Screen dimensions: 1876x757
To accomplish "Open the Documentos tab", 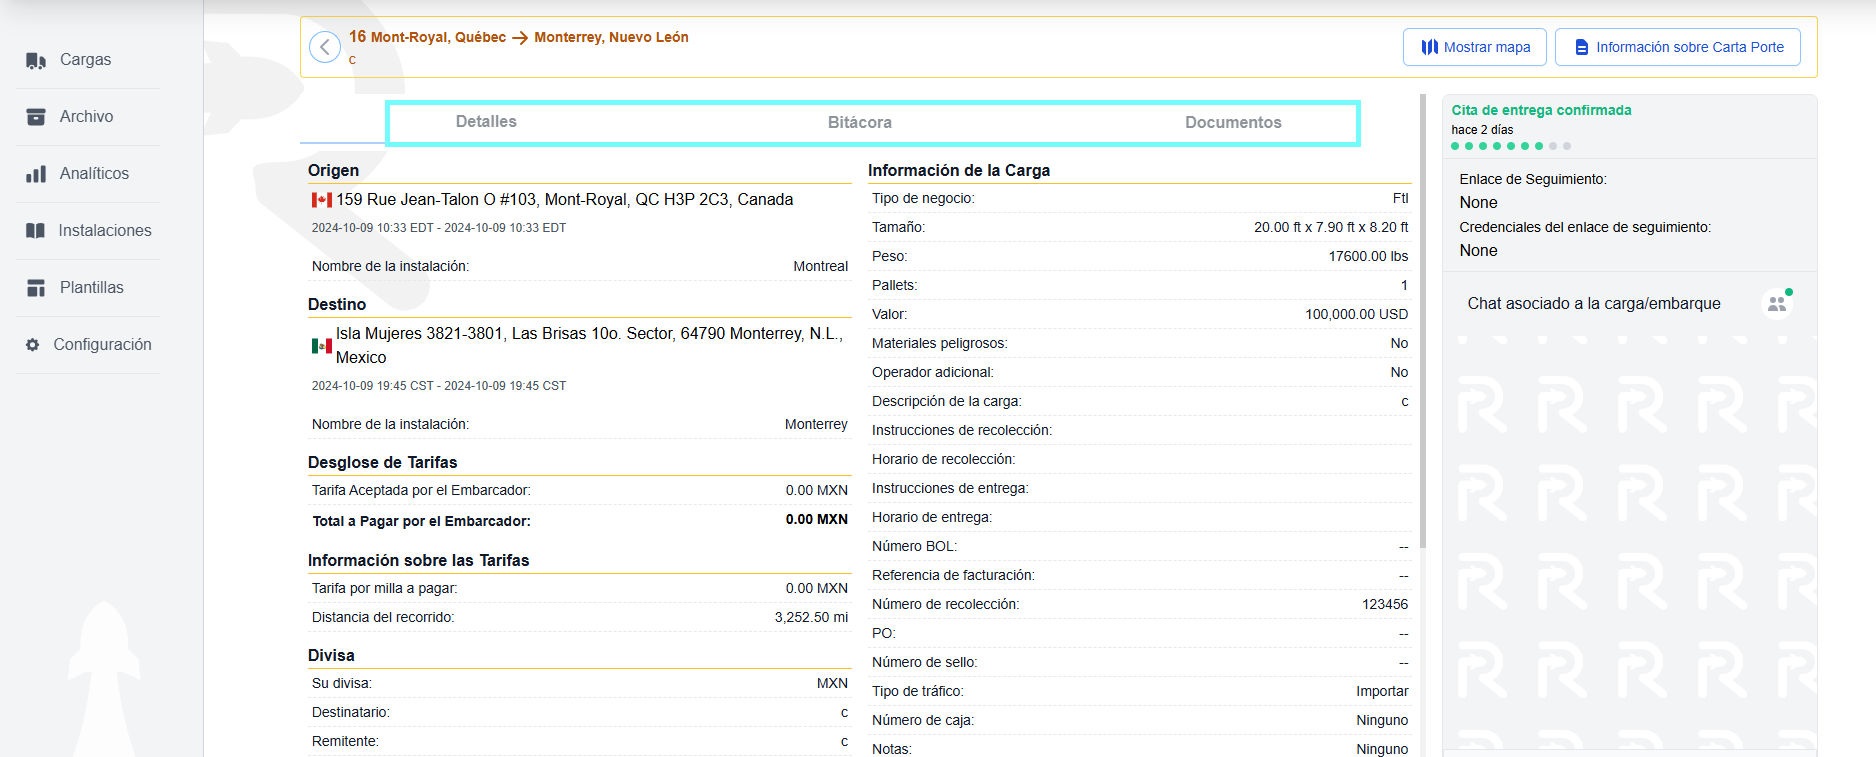I will (x=1233, y=122).
